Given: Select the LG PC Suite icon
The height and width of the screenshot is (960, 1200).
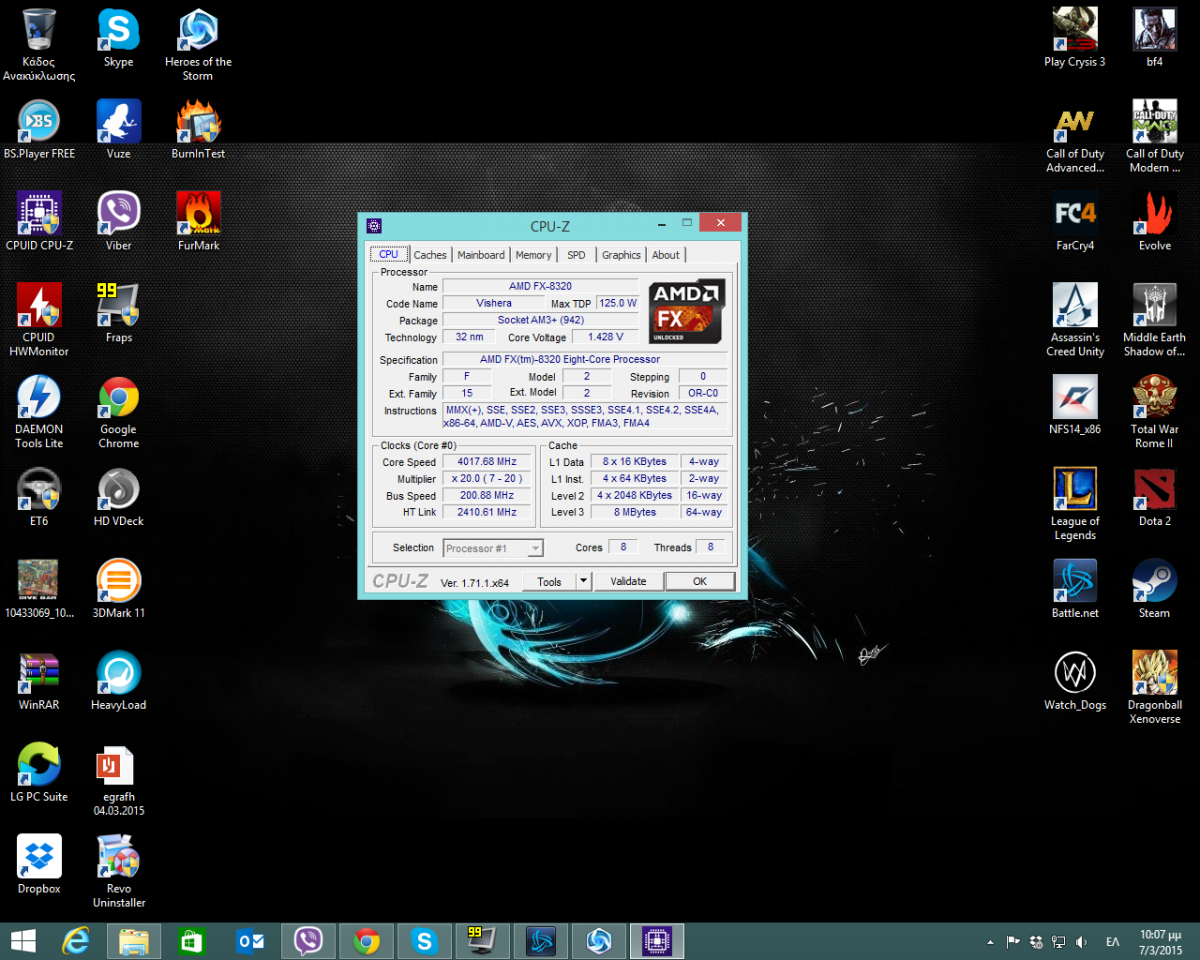Looking at the screenshot, I should (39, 773).
